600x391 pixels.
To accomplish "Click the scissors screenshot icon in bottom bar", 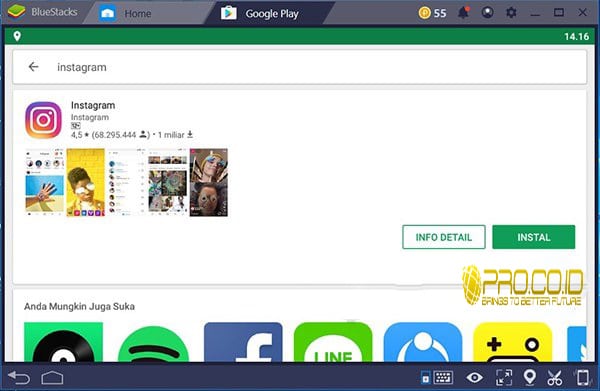I will point(554,378).
